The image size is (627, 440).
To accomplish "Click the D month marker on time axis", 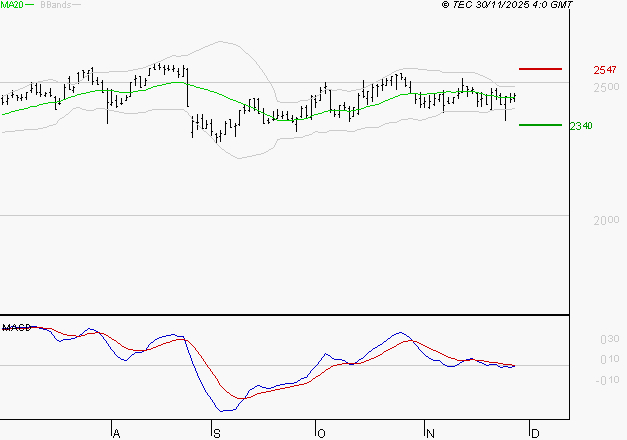I will [535, 434].
